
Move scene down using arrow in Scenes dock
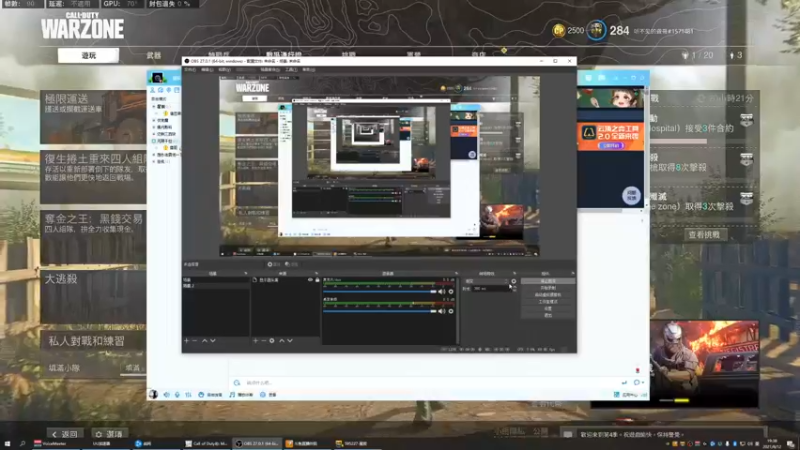[213, 340]
